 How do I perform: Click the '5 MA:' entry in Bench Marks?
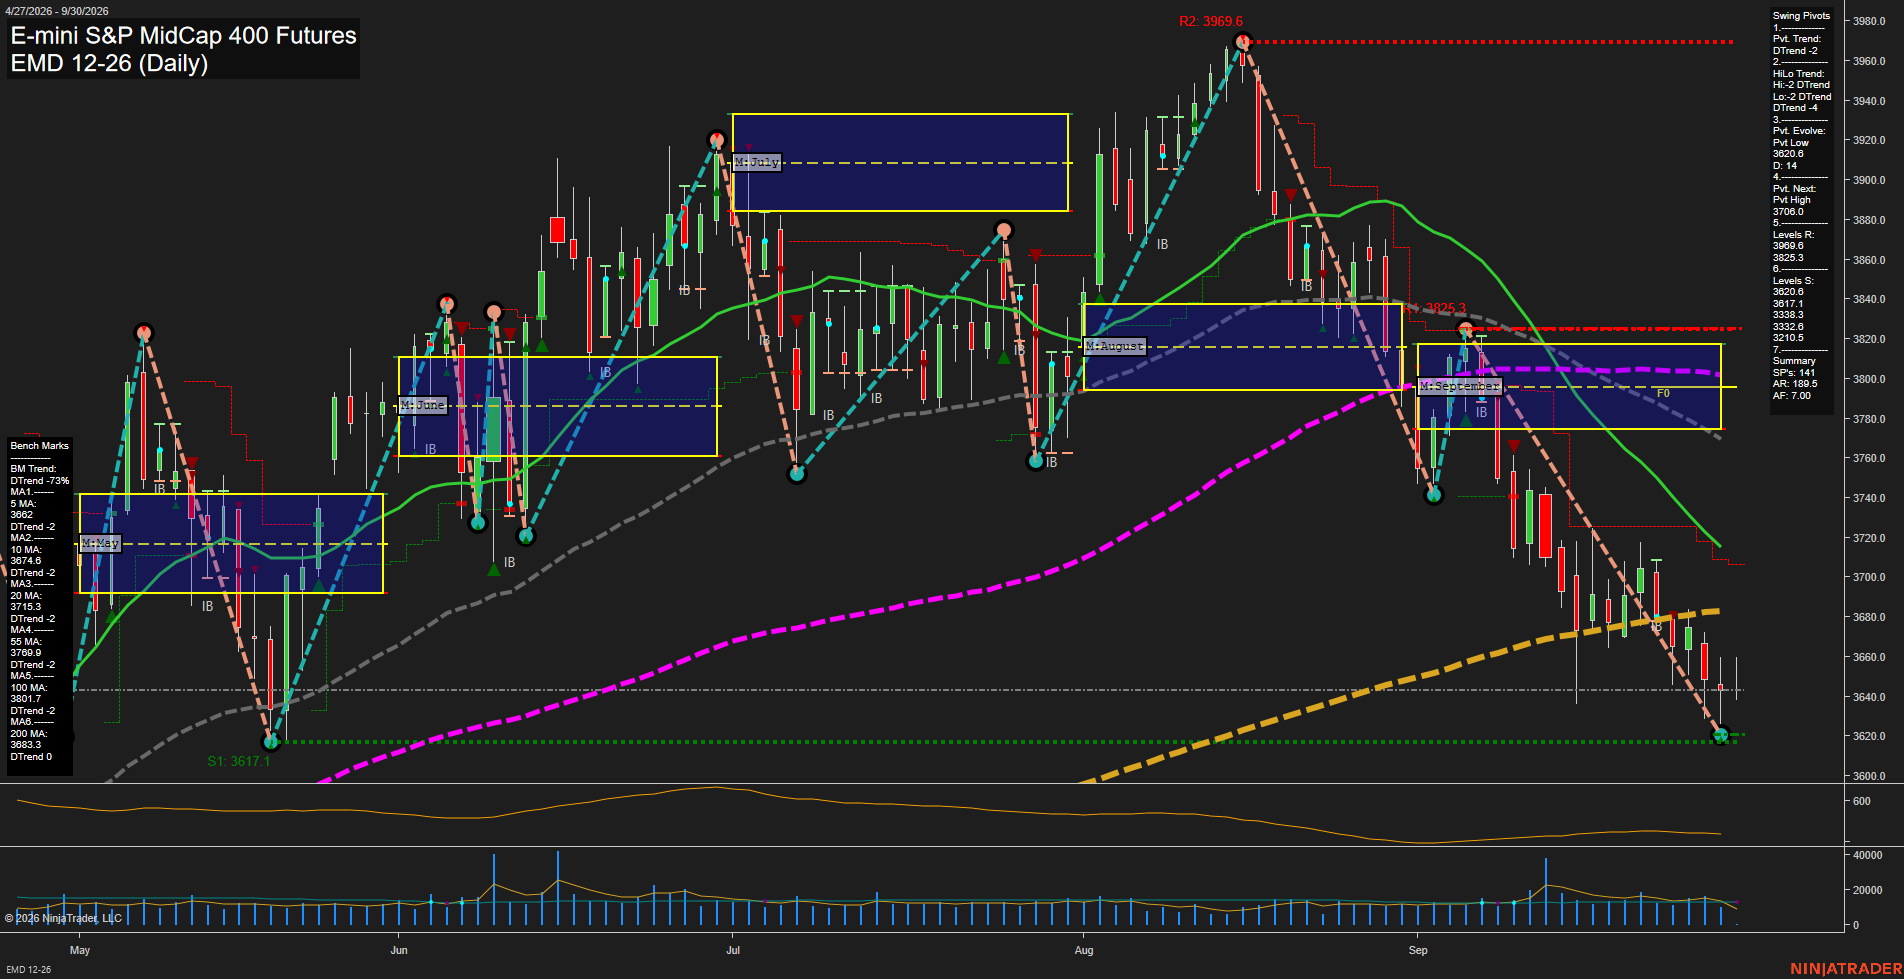[23, 504]
